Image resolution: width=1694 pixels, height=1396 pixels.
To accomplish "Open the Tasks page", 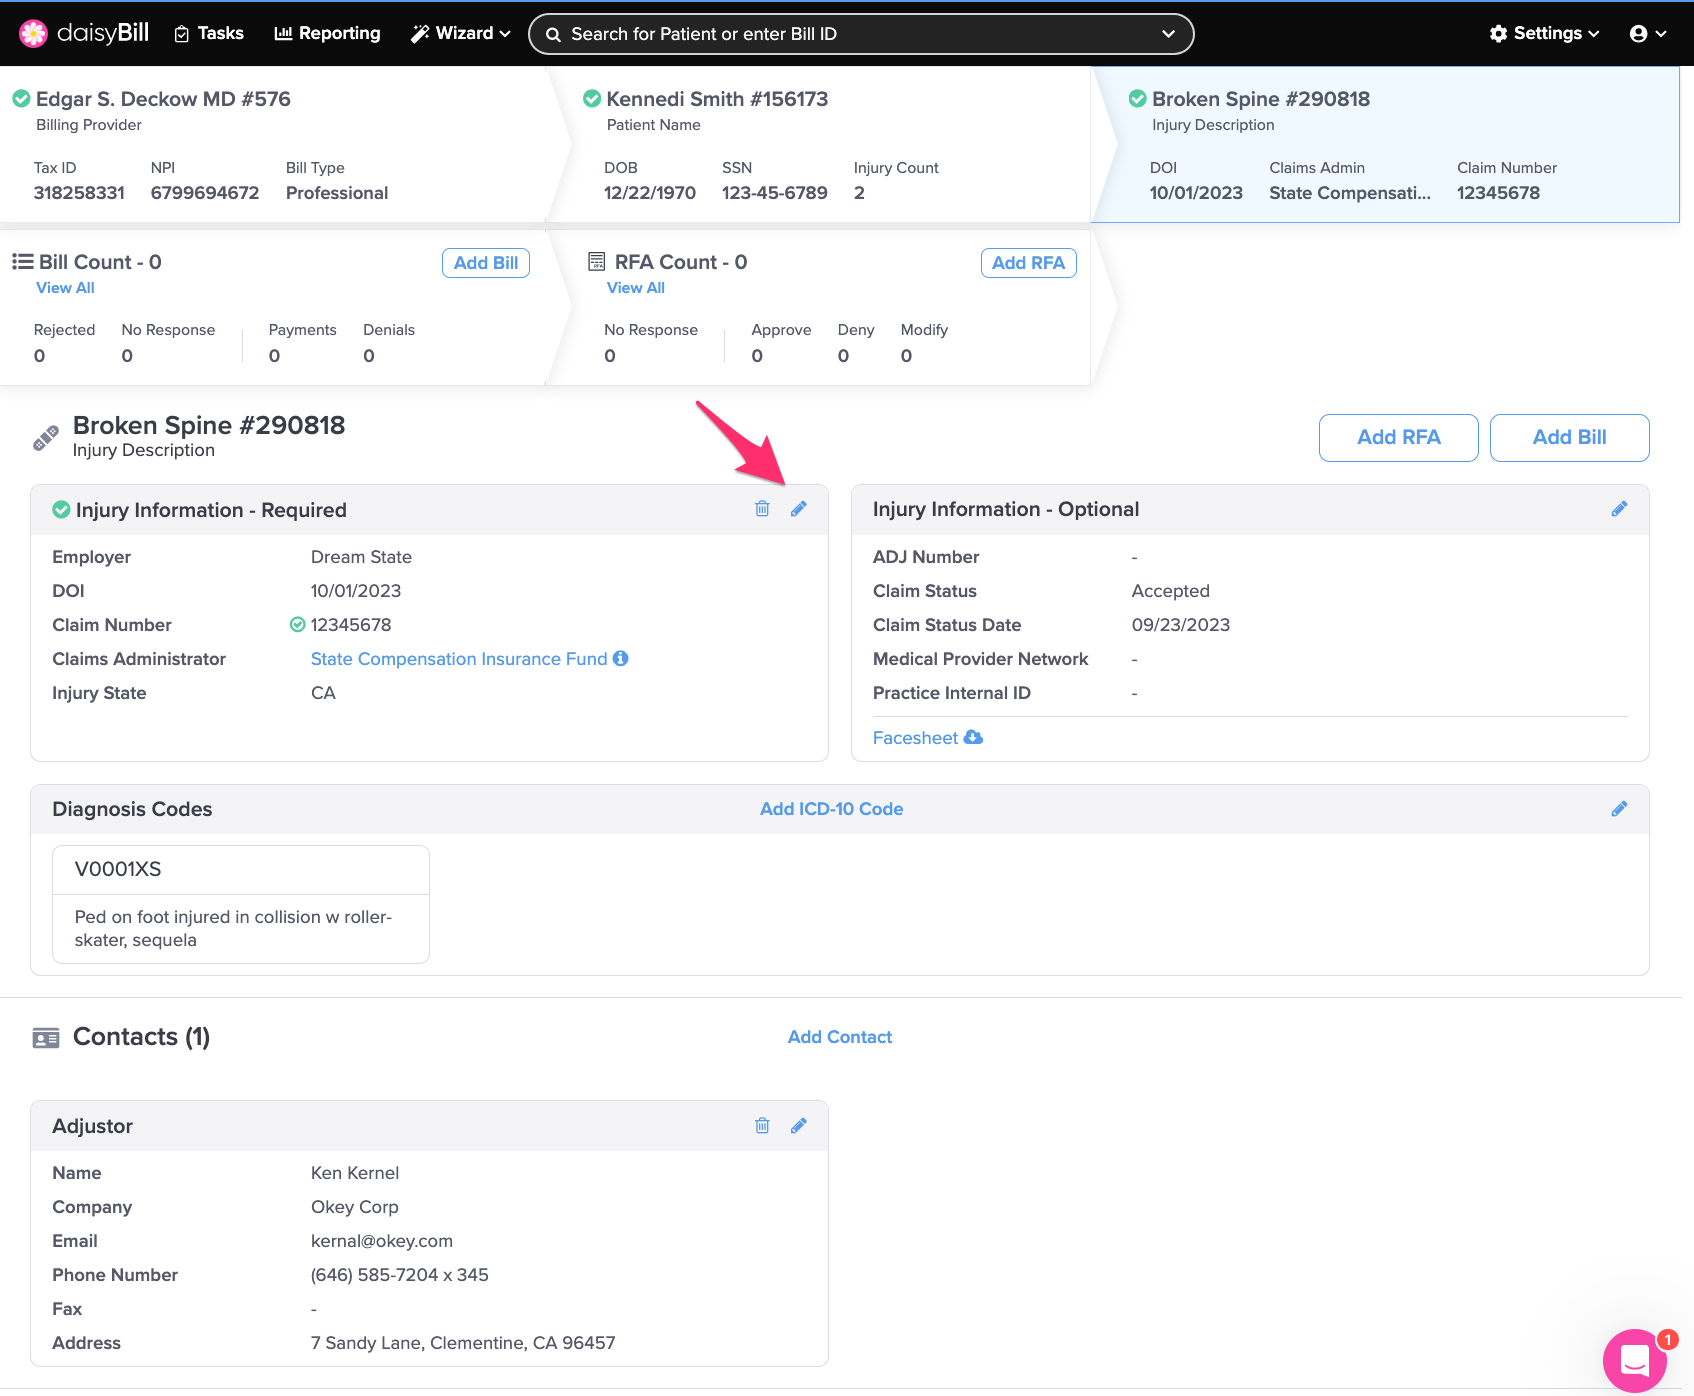I will tap(209, 33).
